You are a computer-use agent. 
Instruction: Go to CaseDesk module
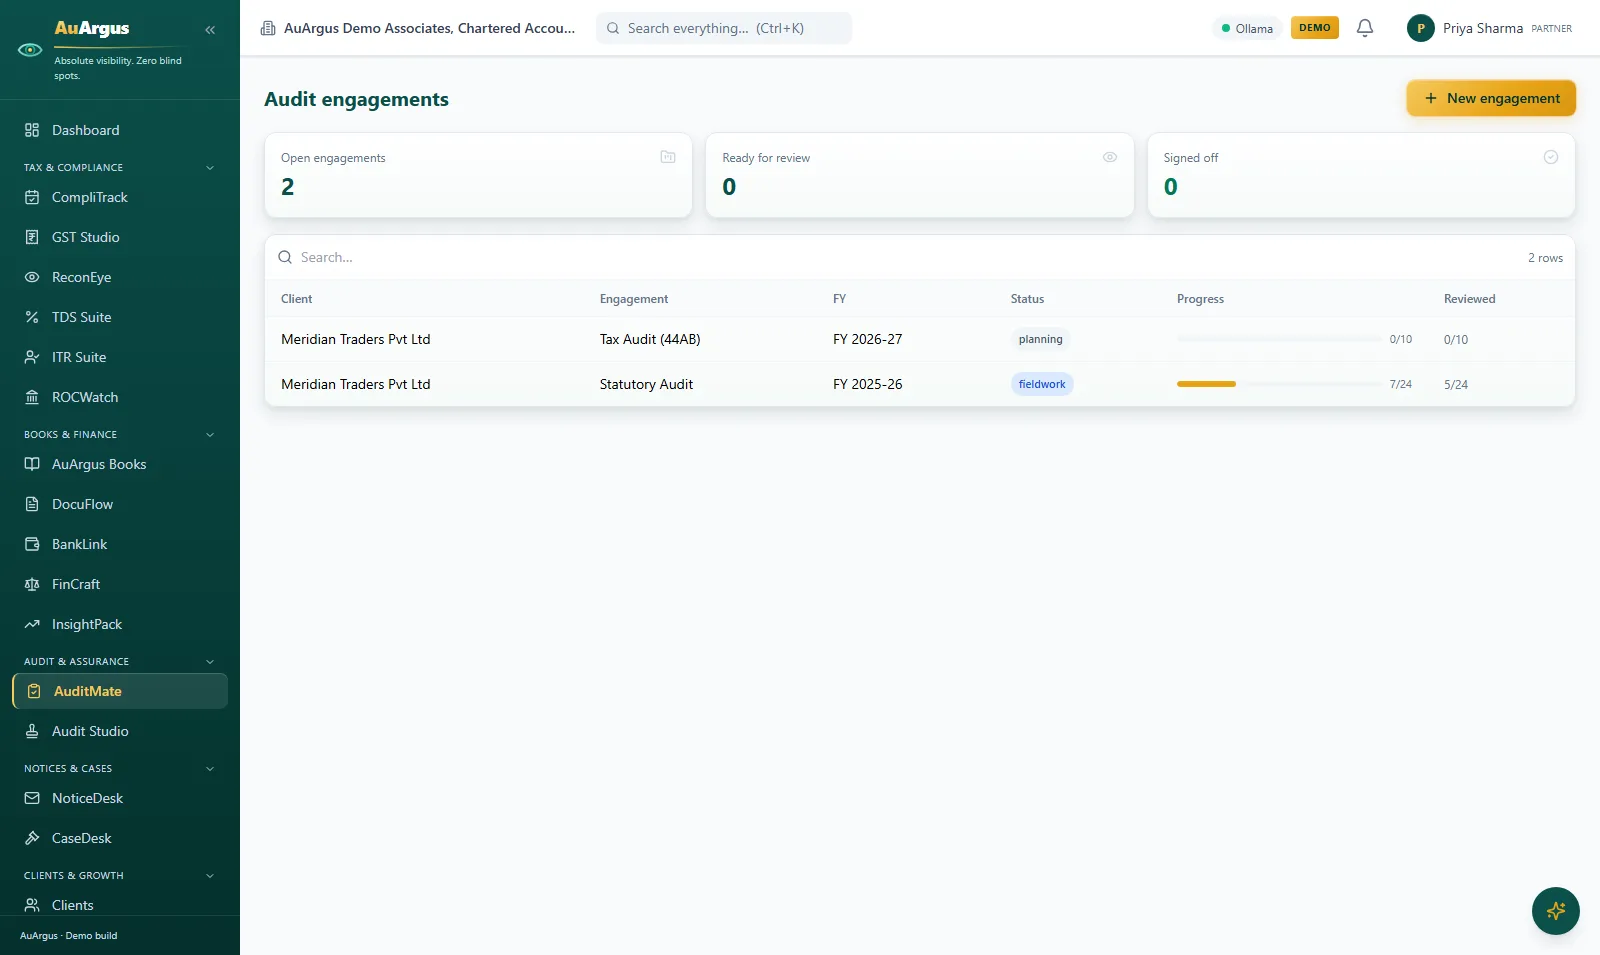point(120,838)
